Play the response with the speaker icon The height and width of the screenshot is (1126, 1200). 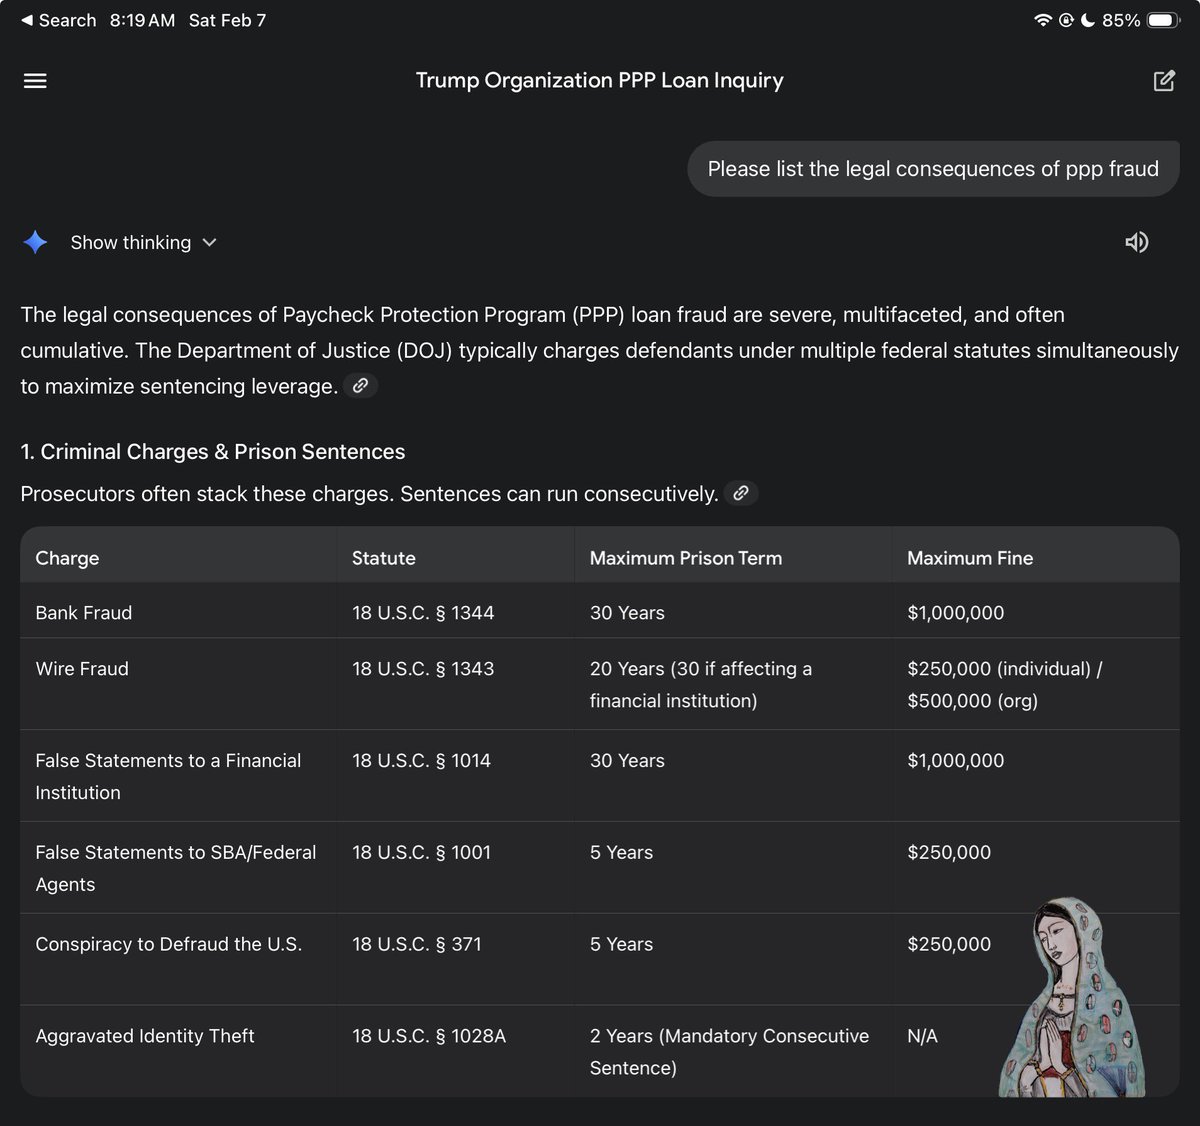click(1137, 242)
